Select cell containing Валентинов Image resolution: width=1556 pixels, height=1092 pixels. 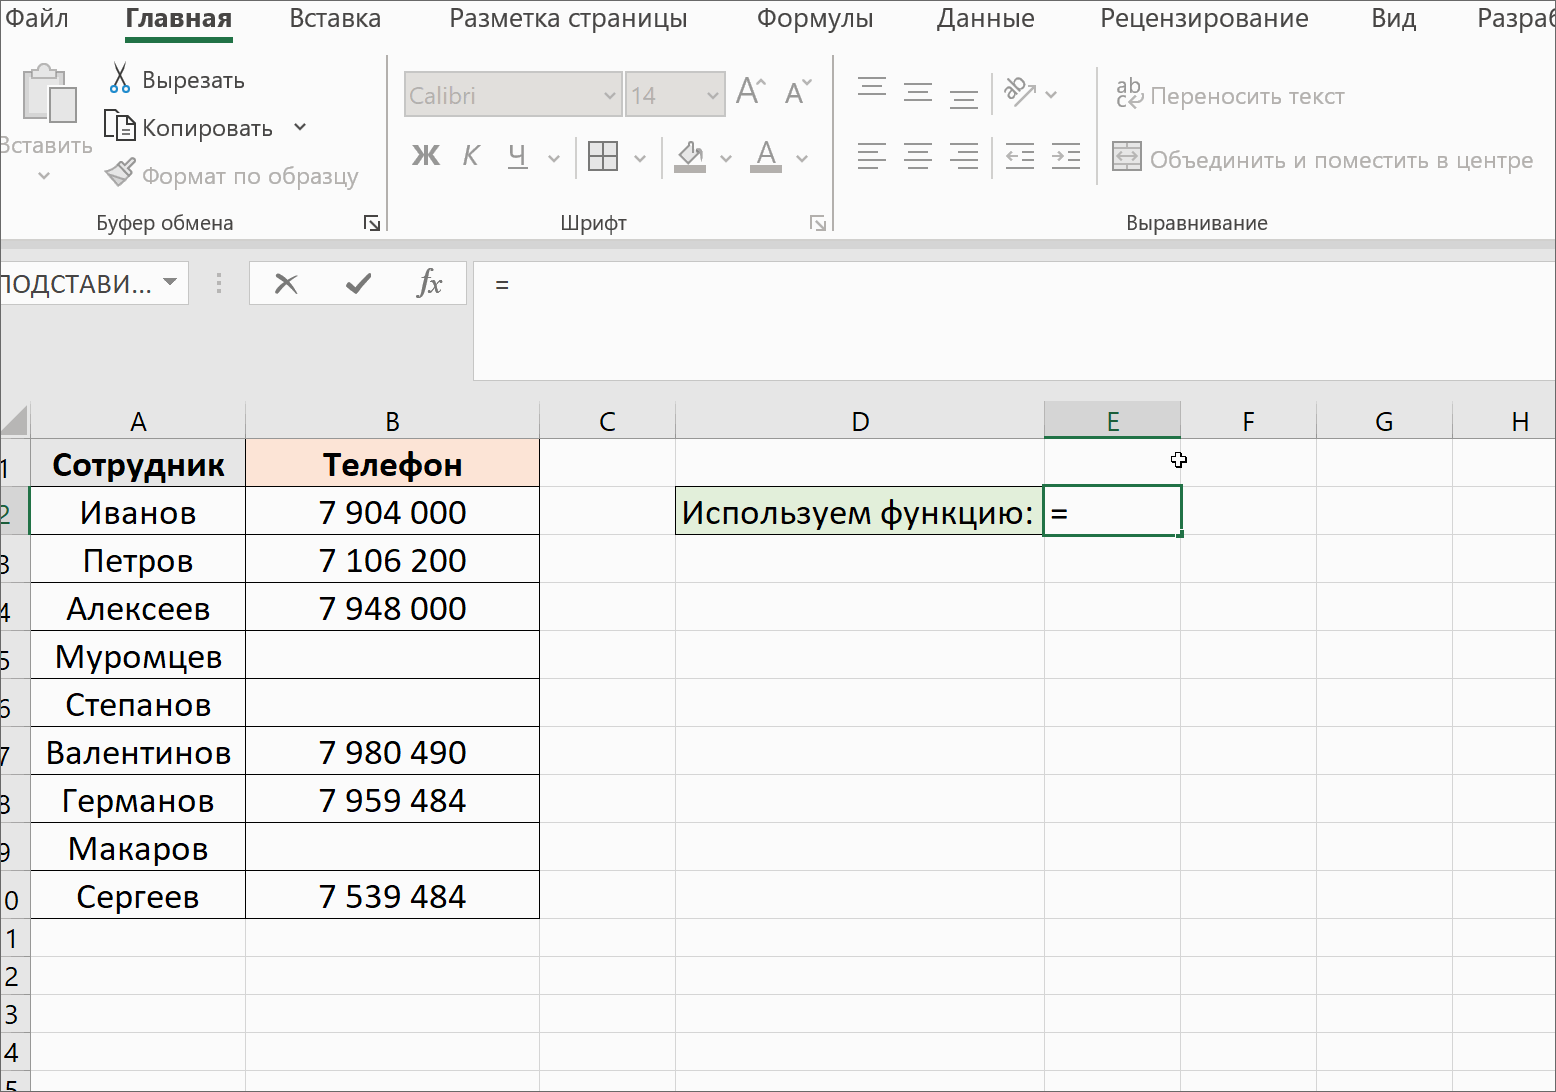[138, 752]
